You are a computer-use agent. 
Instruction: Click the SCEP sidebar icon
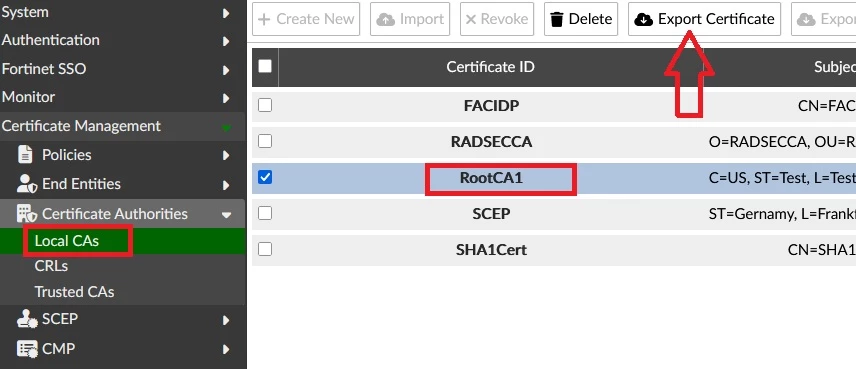coord(27,319)
